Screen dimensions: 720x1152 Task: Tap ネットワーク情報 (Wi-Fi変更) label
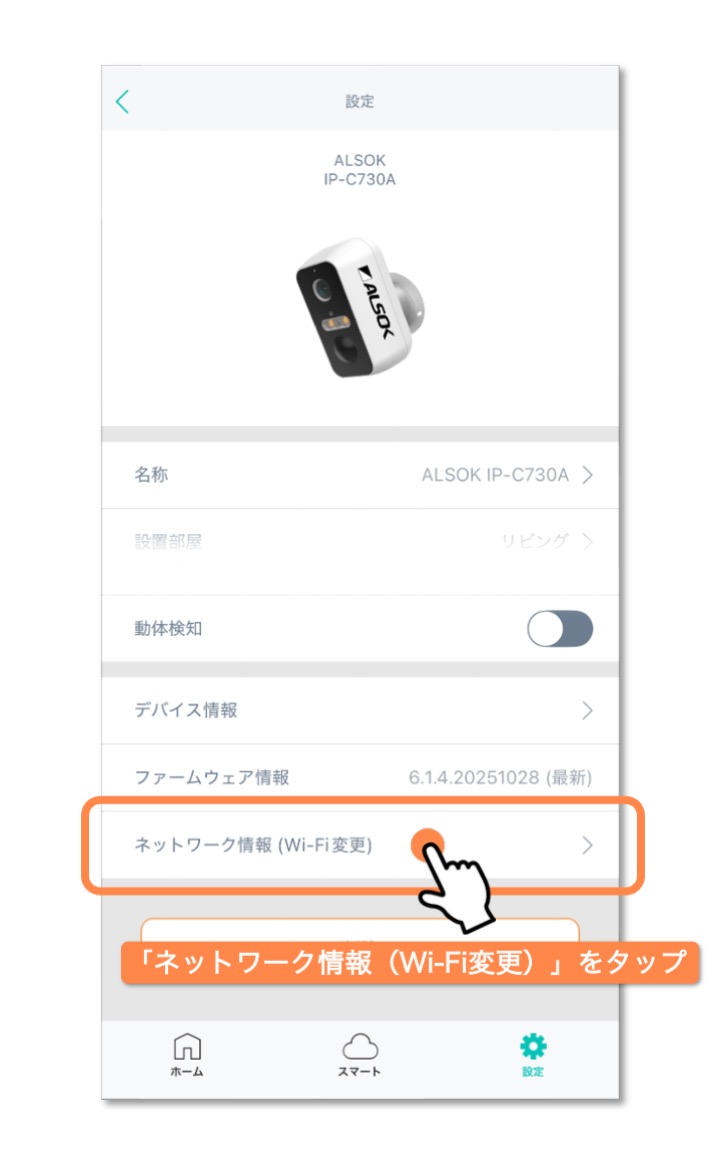pos(253,845)
